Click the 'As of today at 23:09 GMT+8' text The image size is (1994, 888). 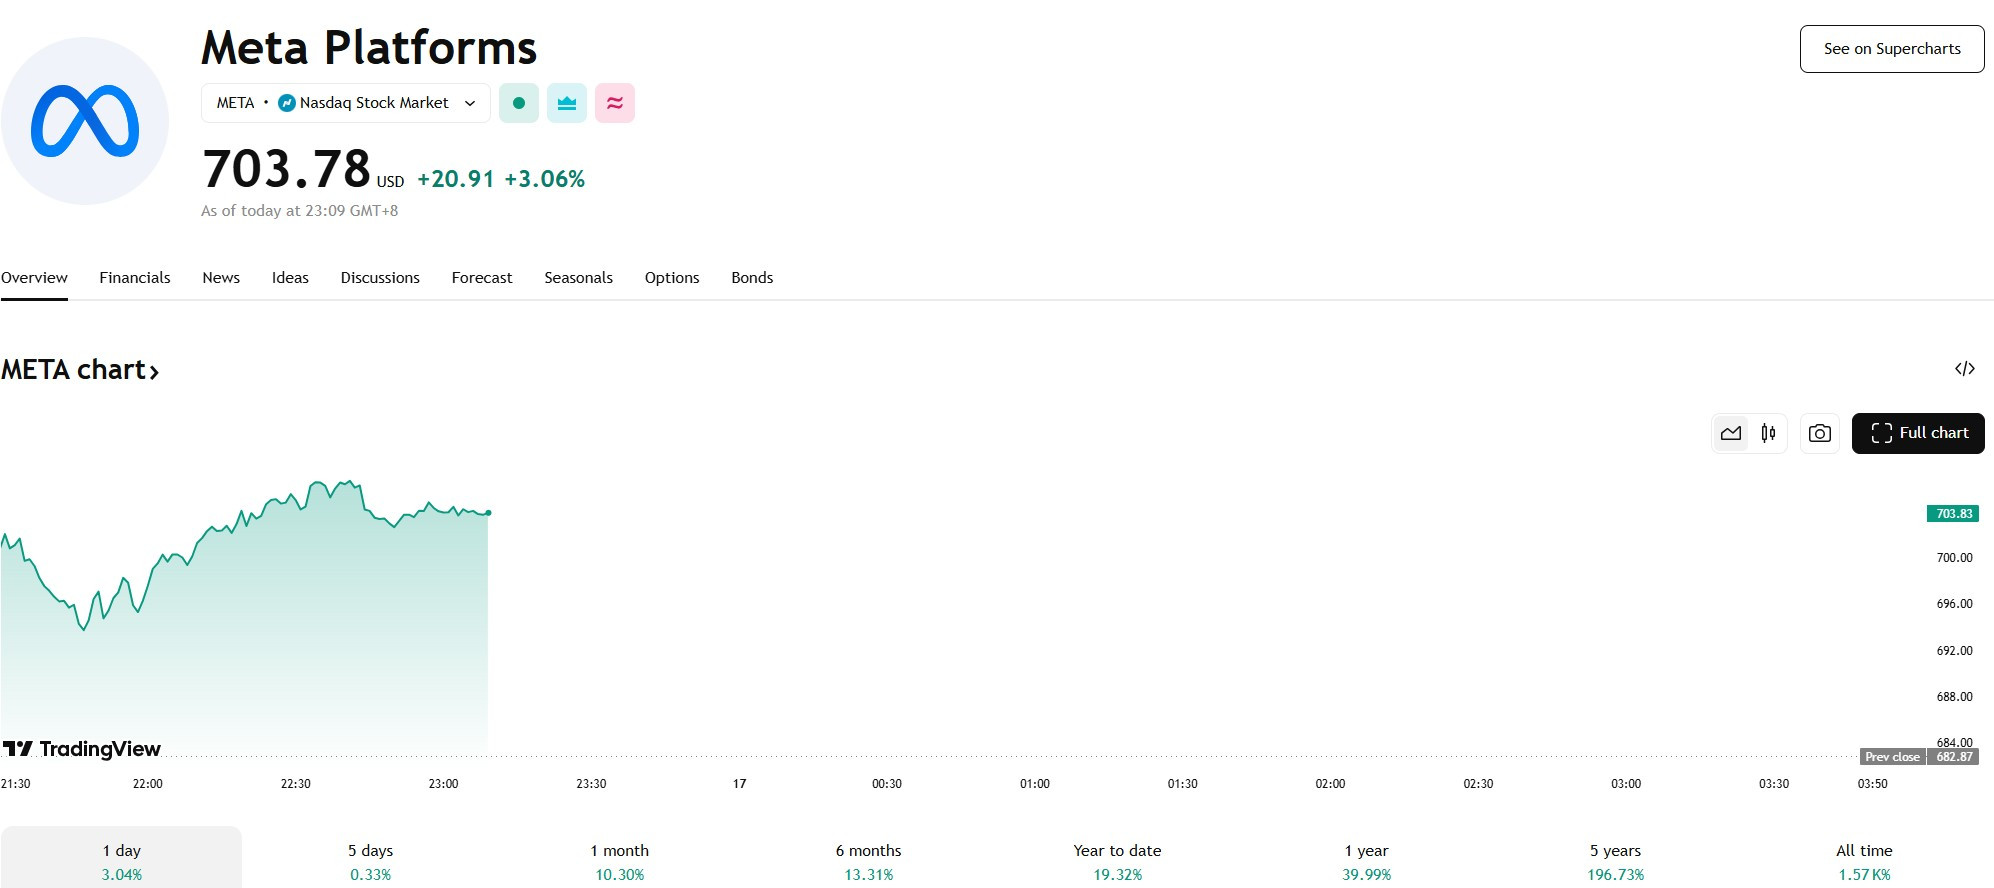coord(300,211)
